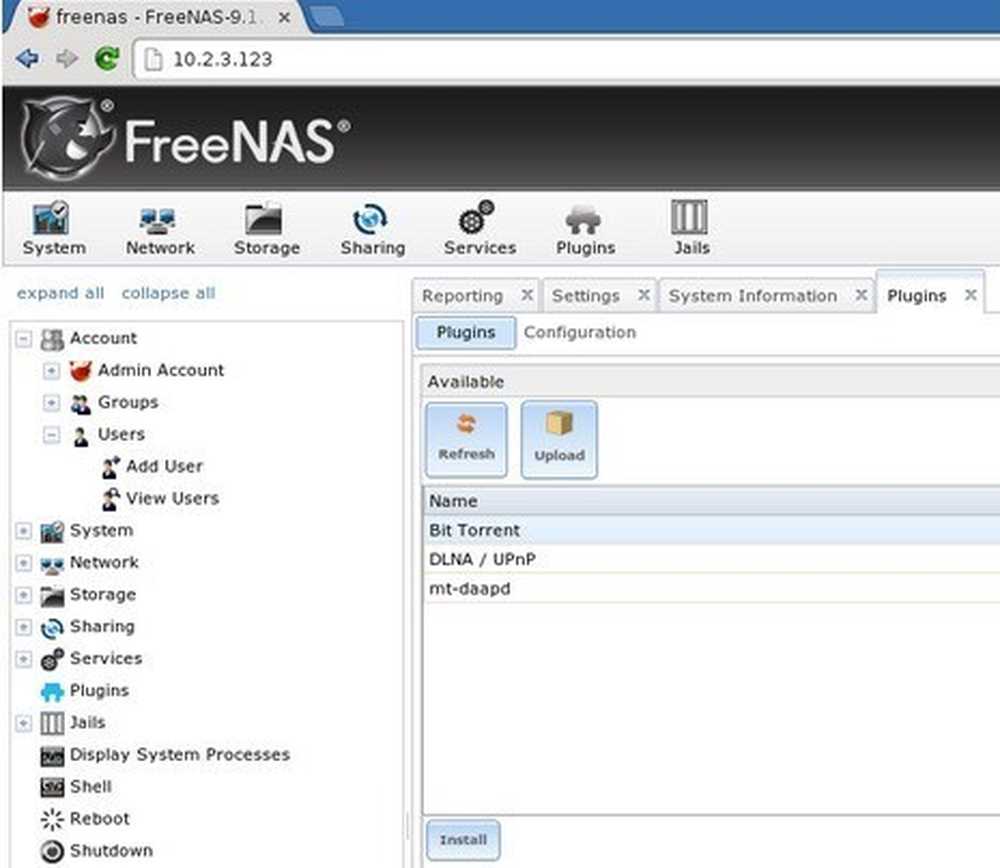Open the Sharing toolbar icon
The image size is (1000, 868).
pyautogui.click(x=372, y=228)
